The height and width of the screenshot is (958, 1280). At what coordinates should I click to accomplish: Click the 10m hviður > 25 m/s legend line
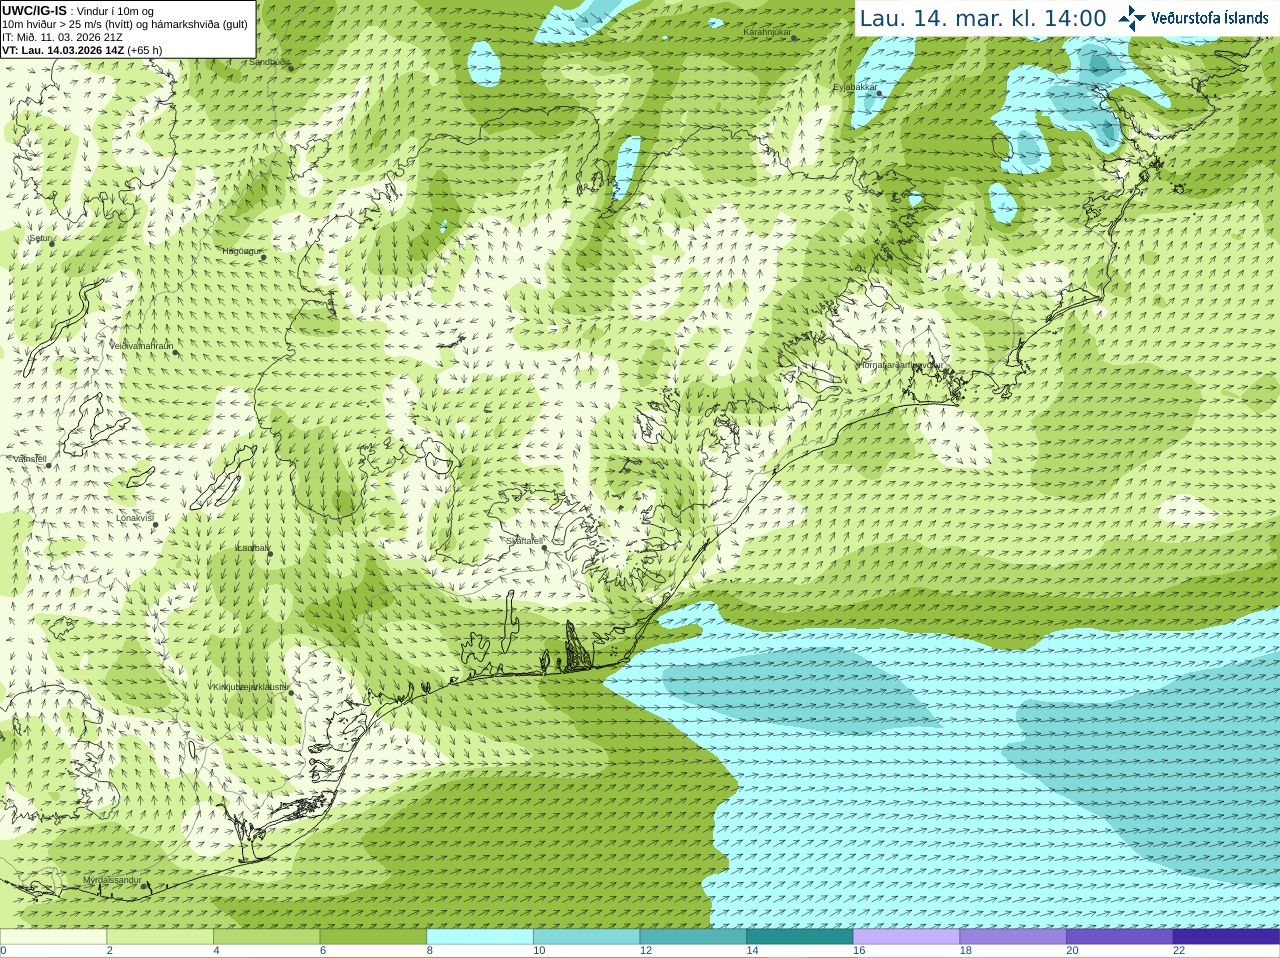(x=125, y=24)
